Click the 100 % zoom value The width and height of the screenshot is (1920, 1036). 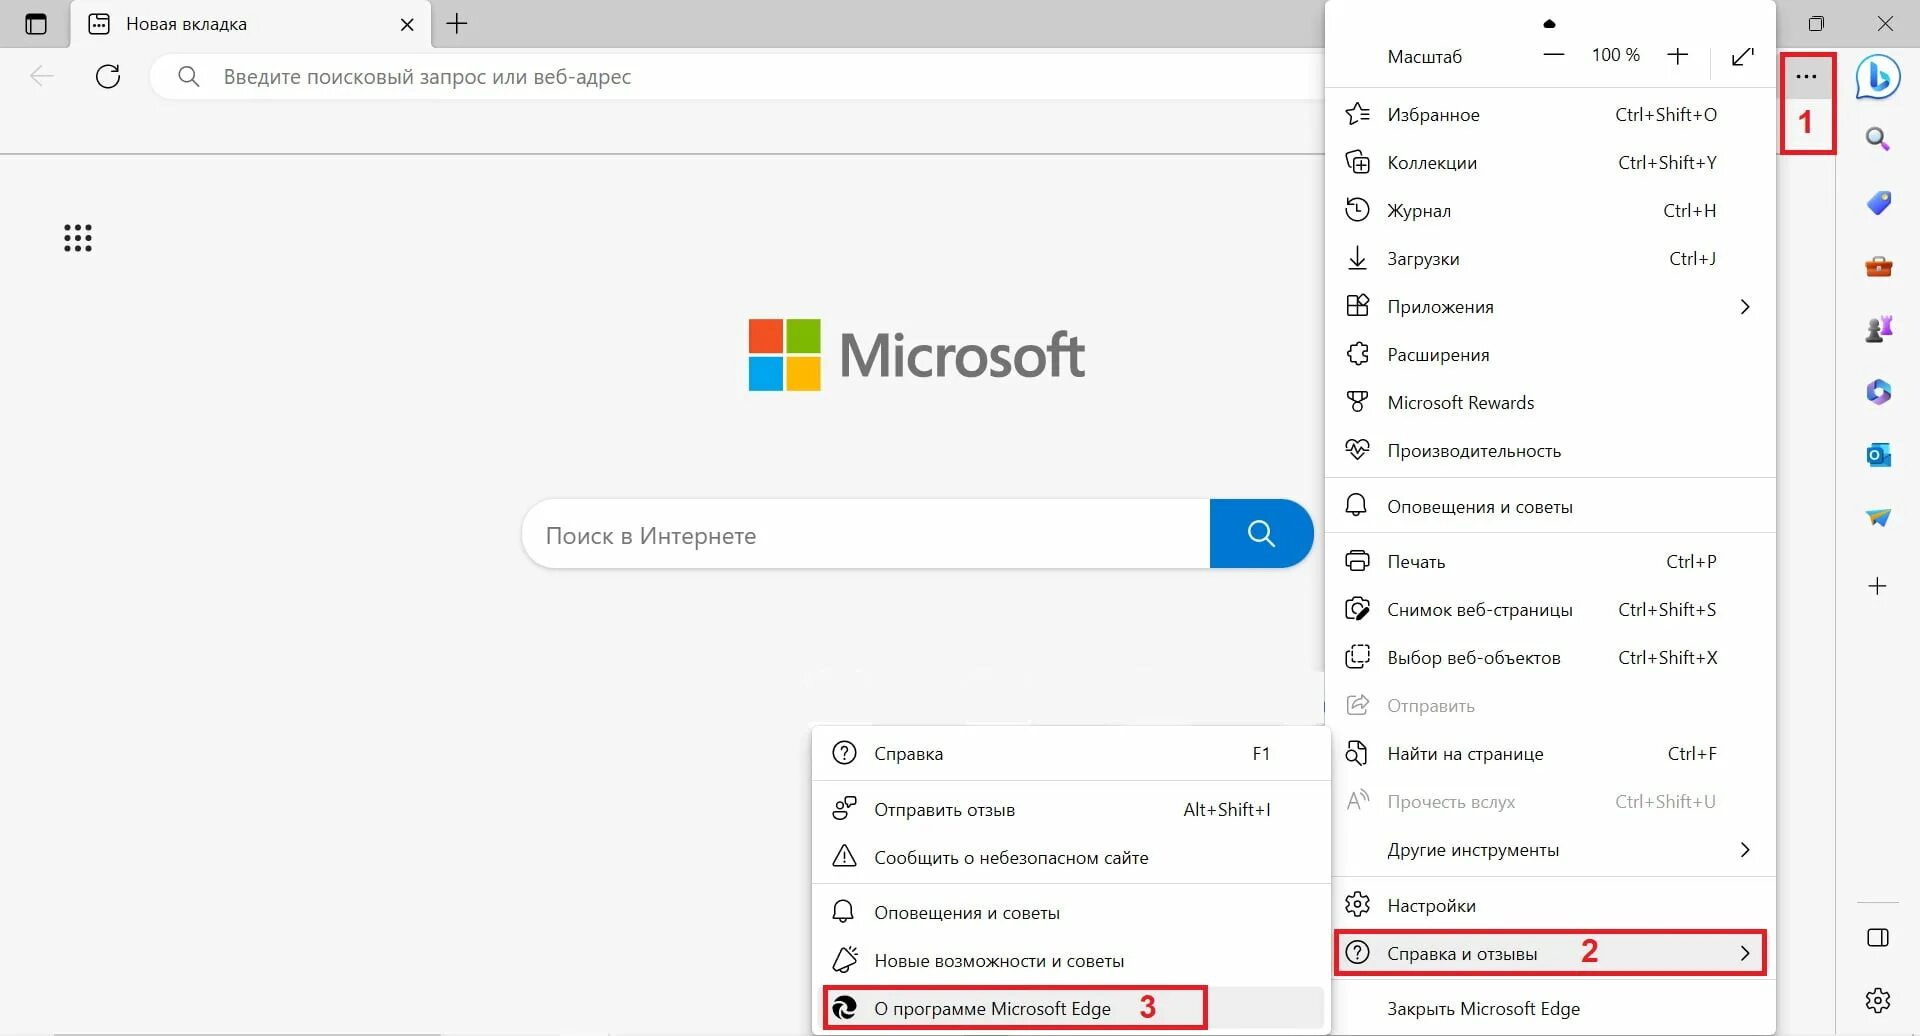[x=1615, y=55]
